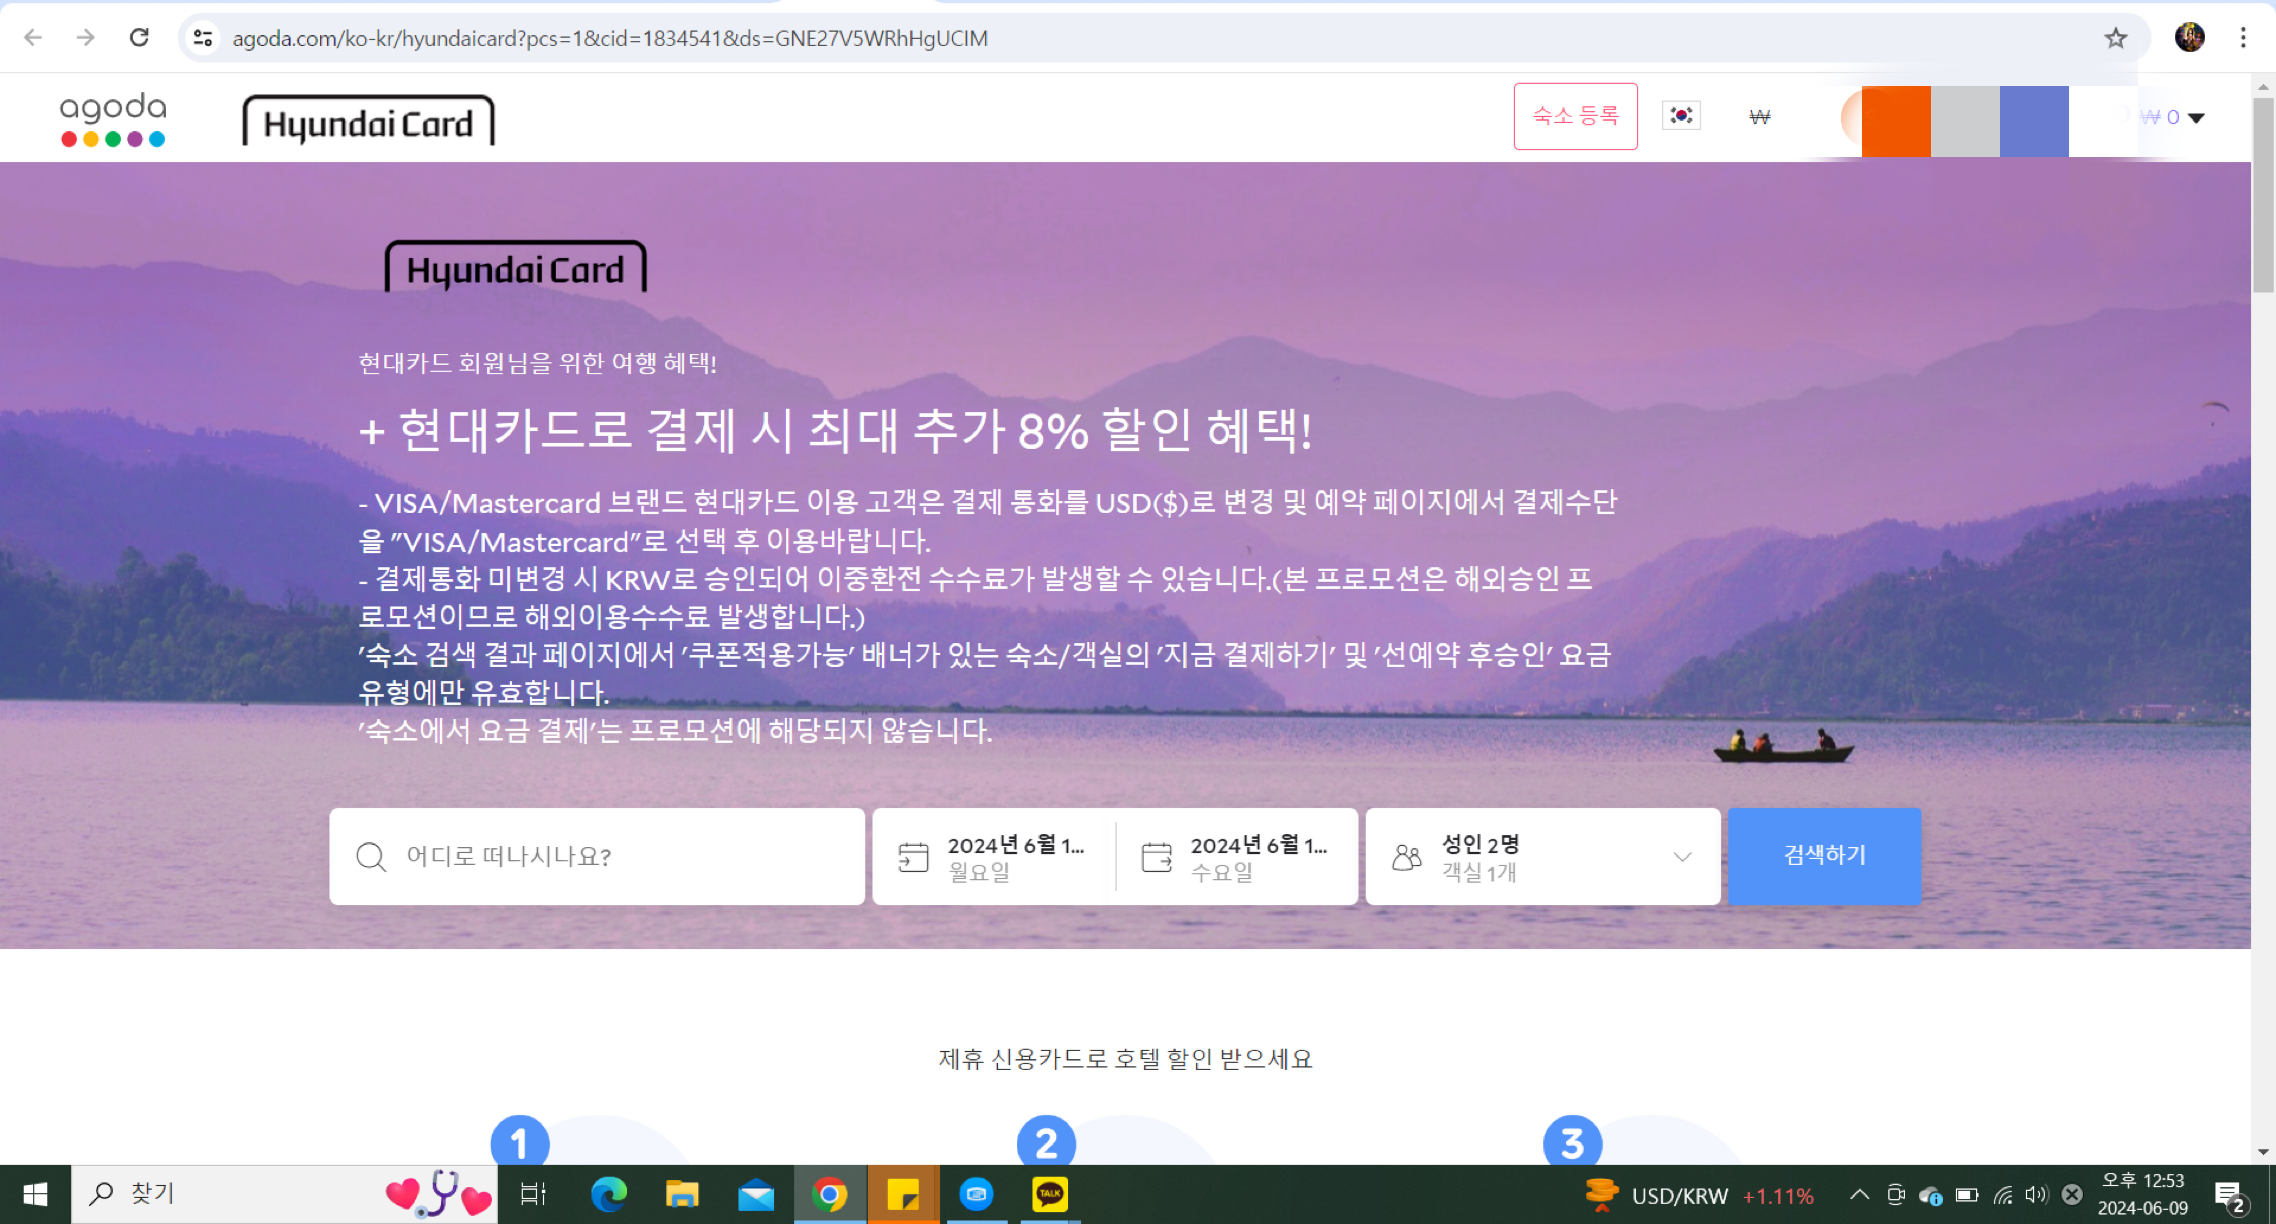Click the taskbar search box 찾기
The height and width of the screenshot is (1224, 2276).
click(x=284, y=1194)
